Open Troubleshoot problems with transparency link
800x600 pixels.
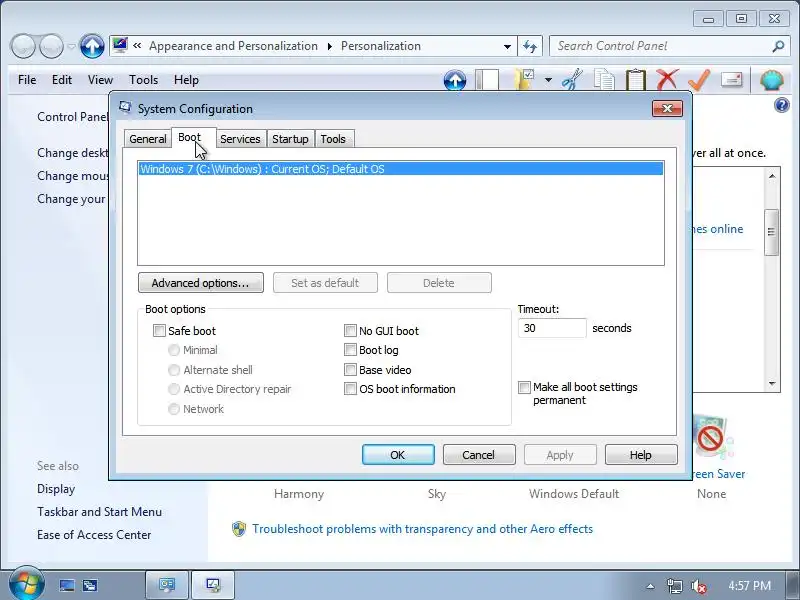(x=422, y=529)
